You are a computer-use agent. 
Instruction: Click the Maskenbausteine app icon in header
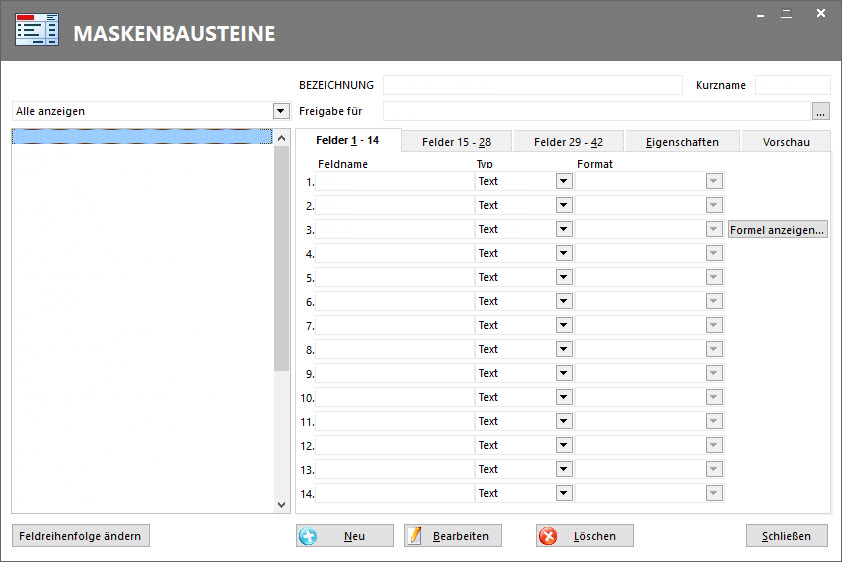tap(37, 32)
